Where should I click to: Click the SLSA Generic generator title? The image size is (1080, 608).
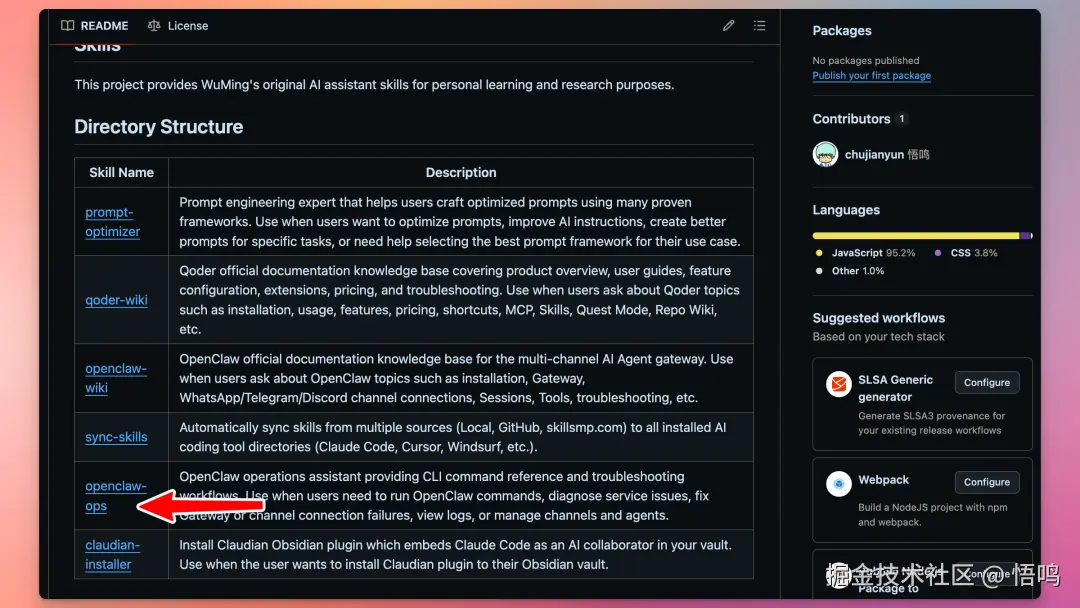click(895, 388)
